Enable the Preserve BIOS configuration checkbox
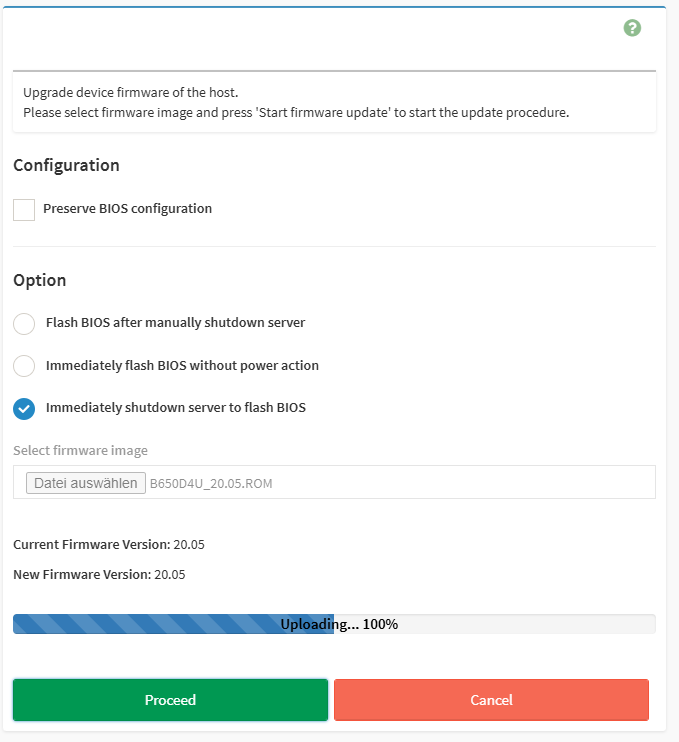The width and height of the screenshot is (679, 742). 24,210
